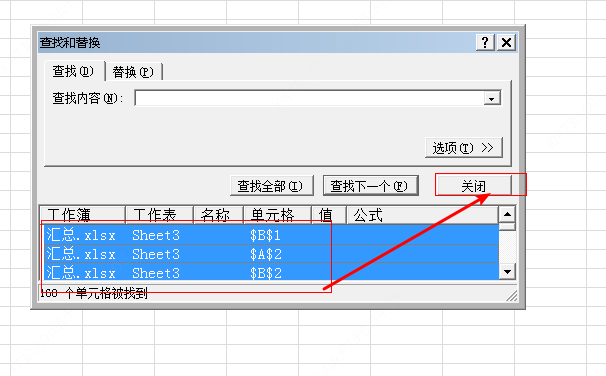
Task: Click the 查找全部 button
Action: pos(272,186)
